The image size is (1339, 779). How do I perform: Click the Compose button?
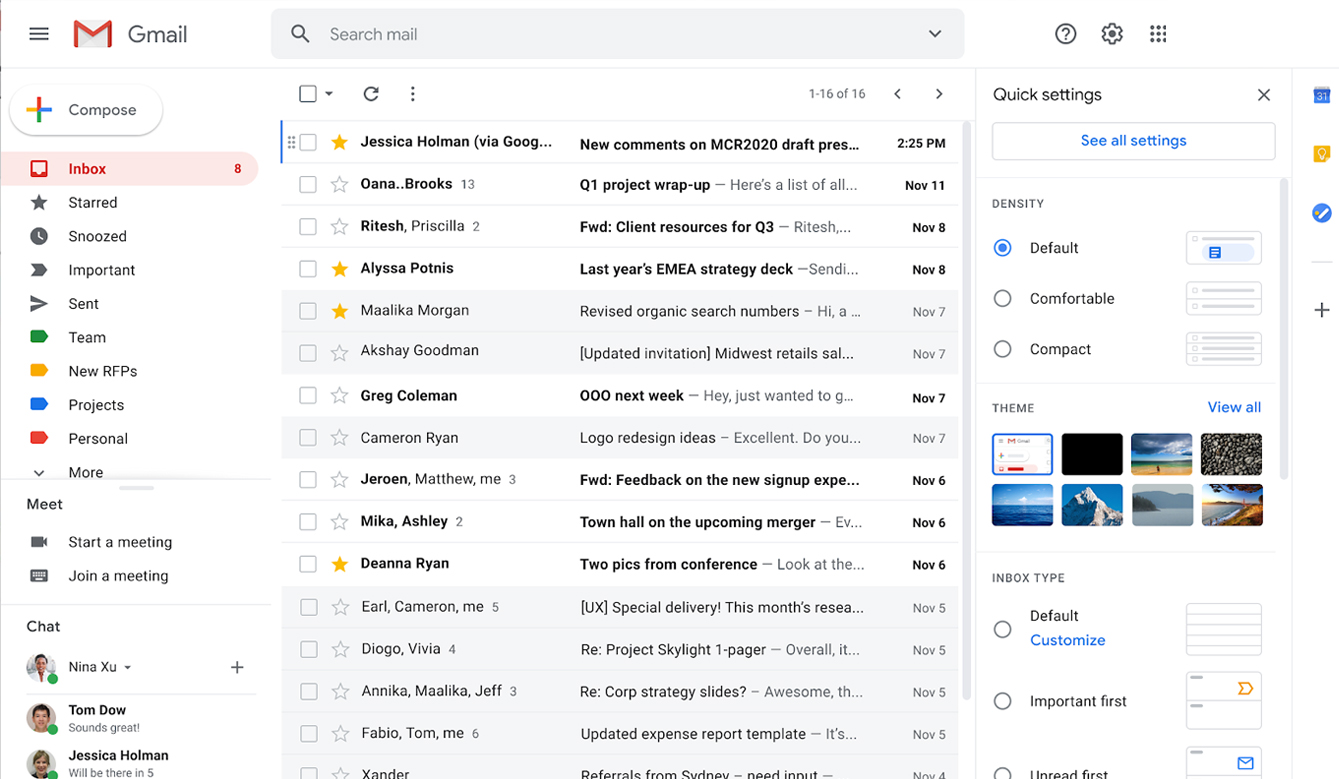click(86, 110)
